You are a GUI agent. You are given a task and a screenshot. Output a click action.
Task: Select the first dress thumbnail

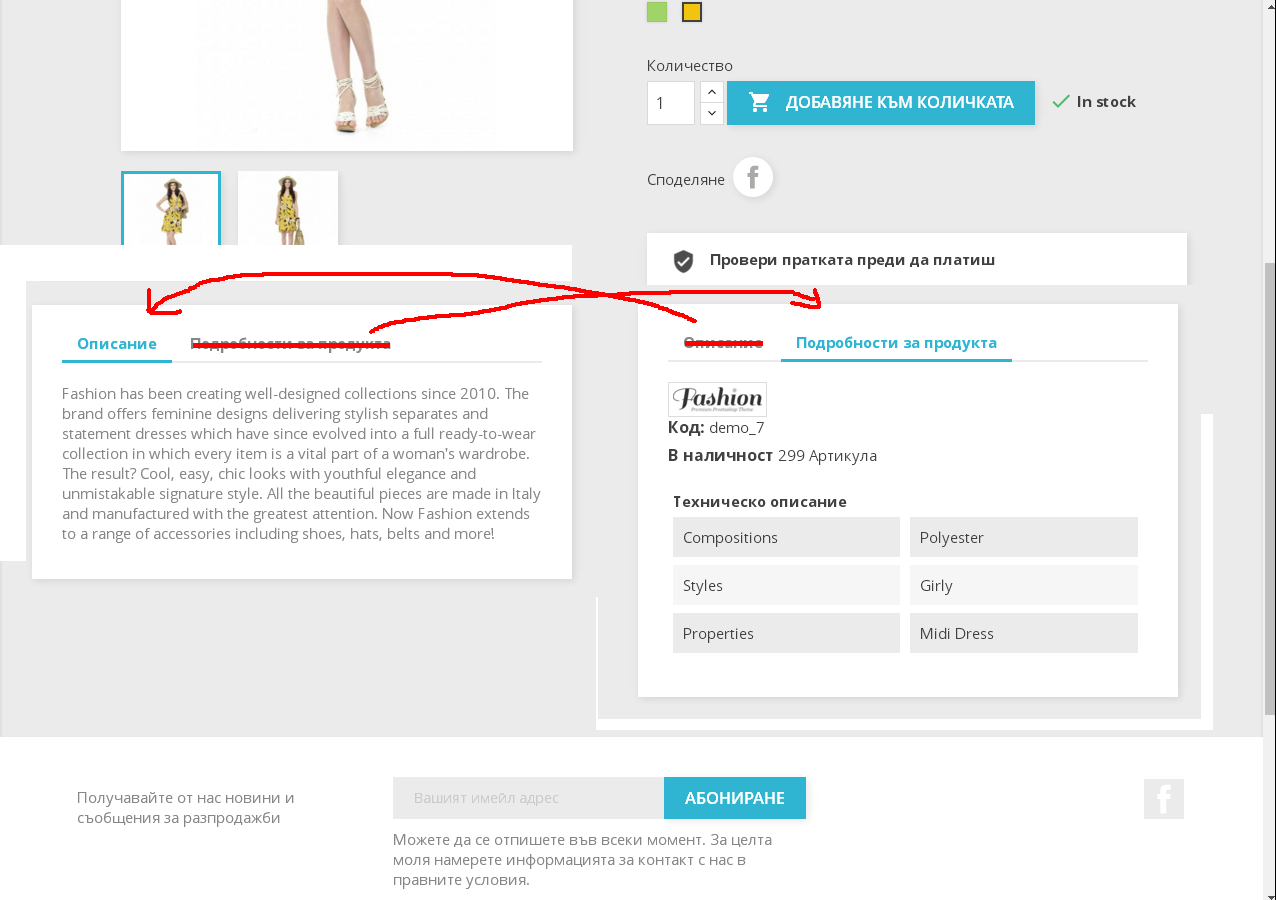coord(171,208)
